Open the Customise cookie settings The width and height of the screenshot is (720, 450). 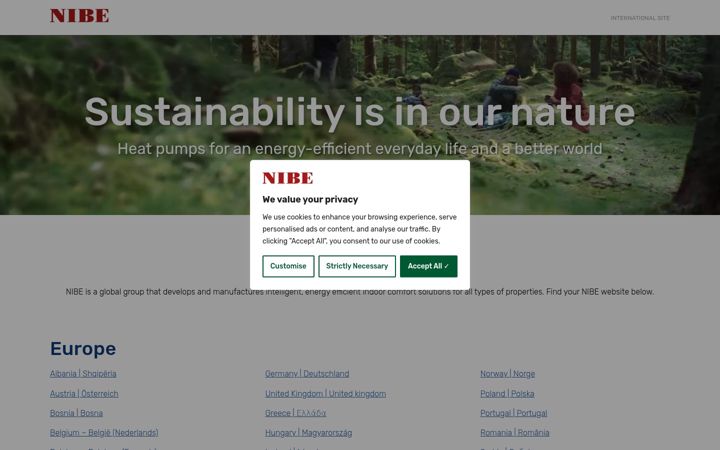click(288, 266)
